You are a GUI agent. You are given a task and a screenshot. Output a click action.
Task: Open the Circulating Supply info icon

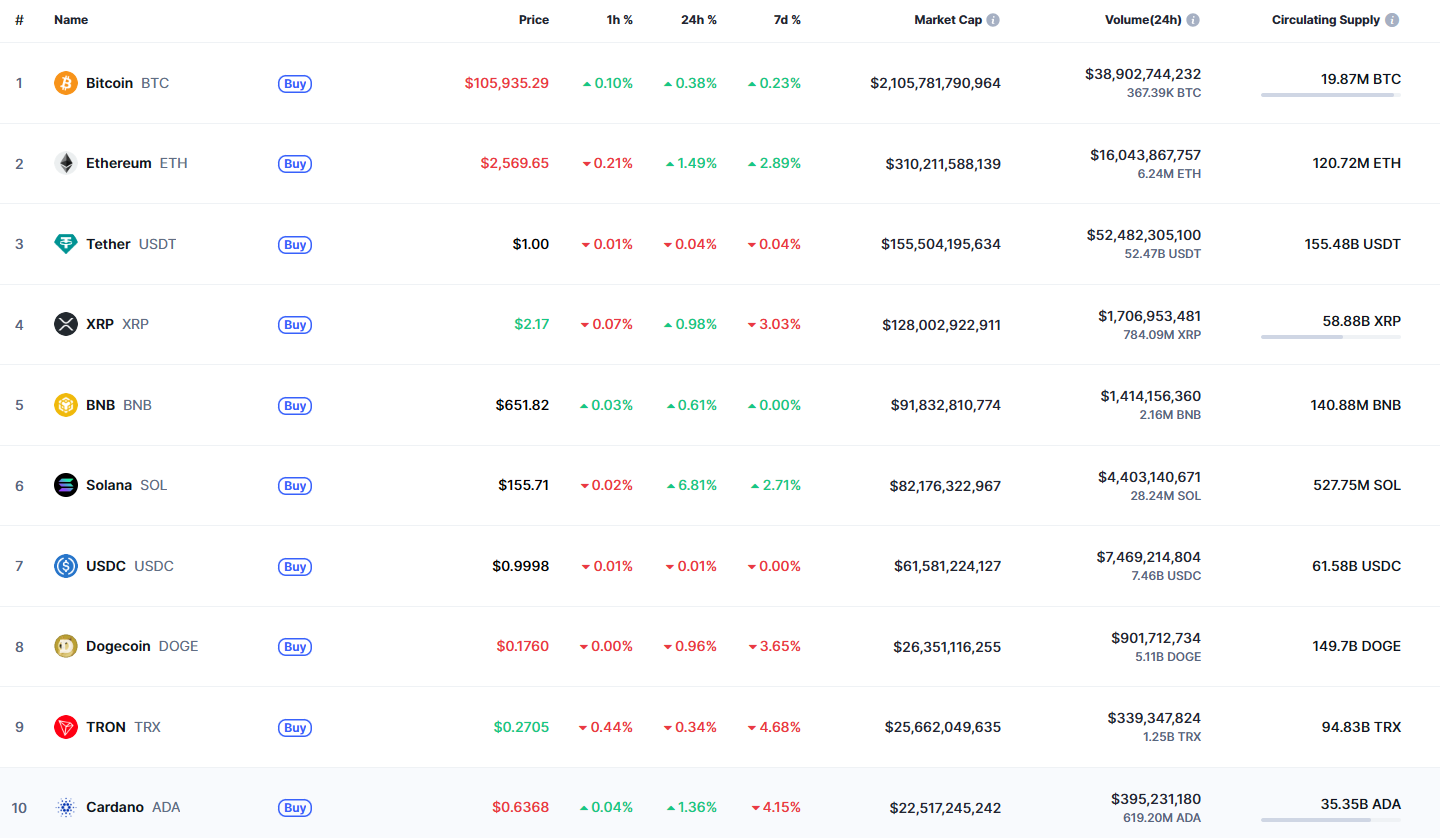tap(1392, 20)
